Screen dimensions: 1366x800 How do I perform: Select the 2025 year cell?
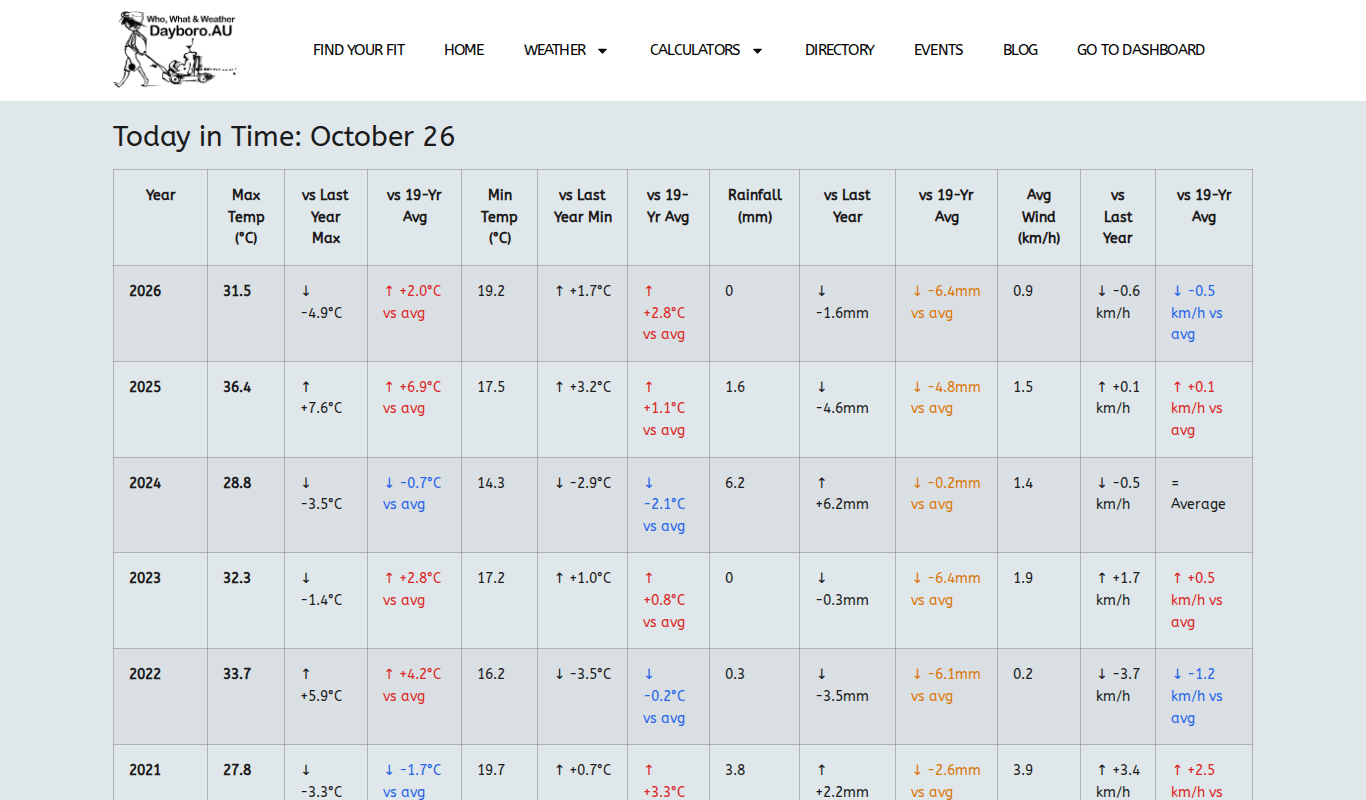pyautogui.click(x=161, y=409)
